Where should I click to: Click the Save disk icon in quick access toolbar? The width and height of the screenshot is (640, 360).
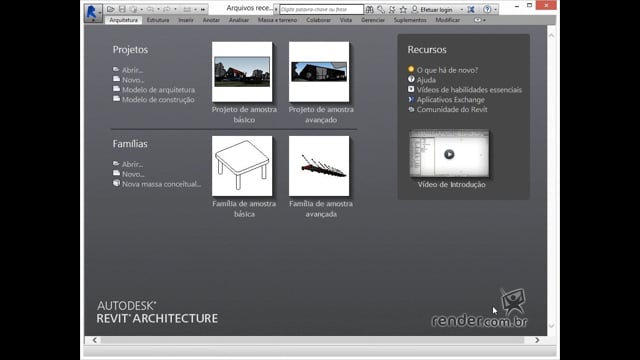122,9
